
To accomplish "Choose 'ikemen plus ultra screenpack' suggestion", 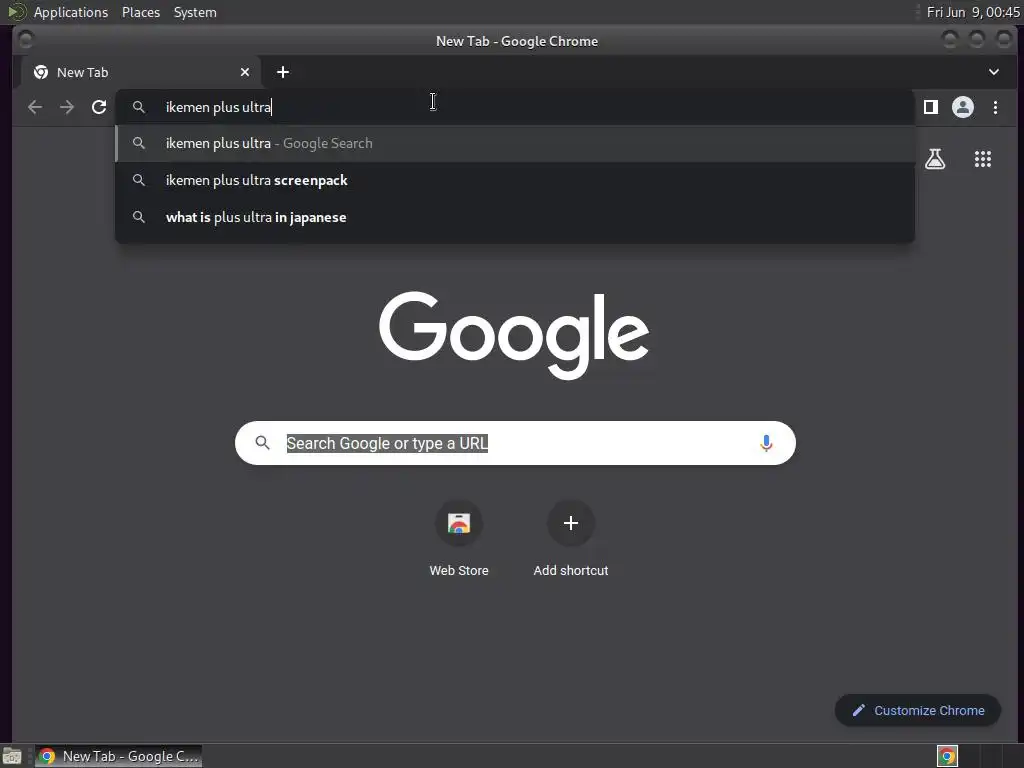I will (x=515, y=180).
